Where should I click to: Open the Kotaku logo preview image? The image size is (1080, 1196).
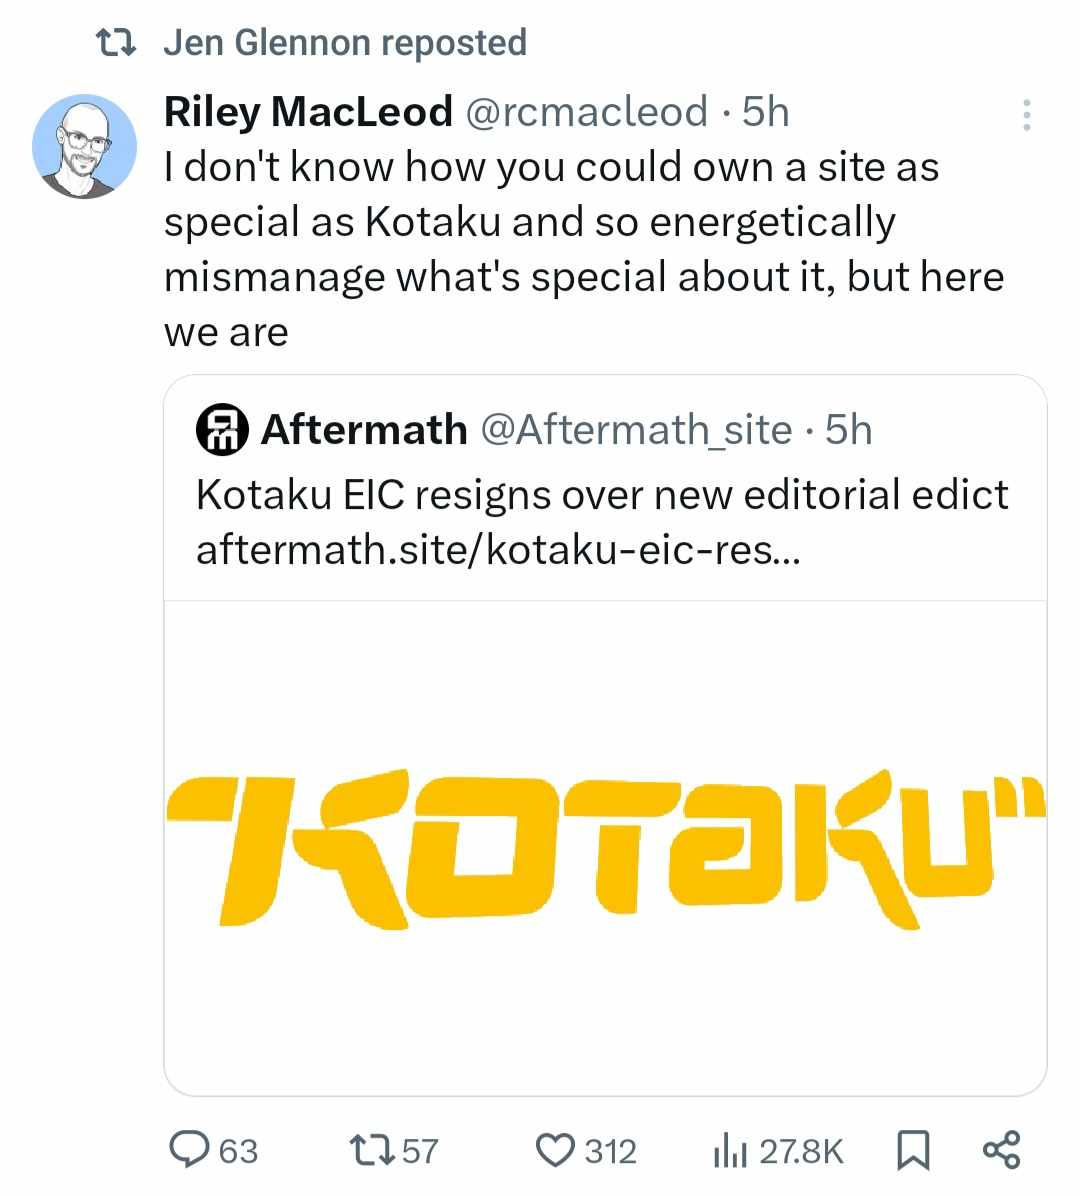605,848
